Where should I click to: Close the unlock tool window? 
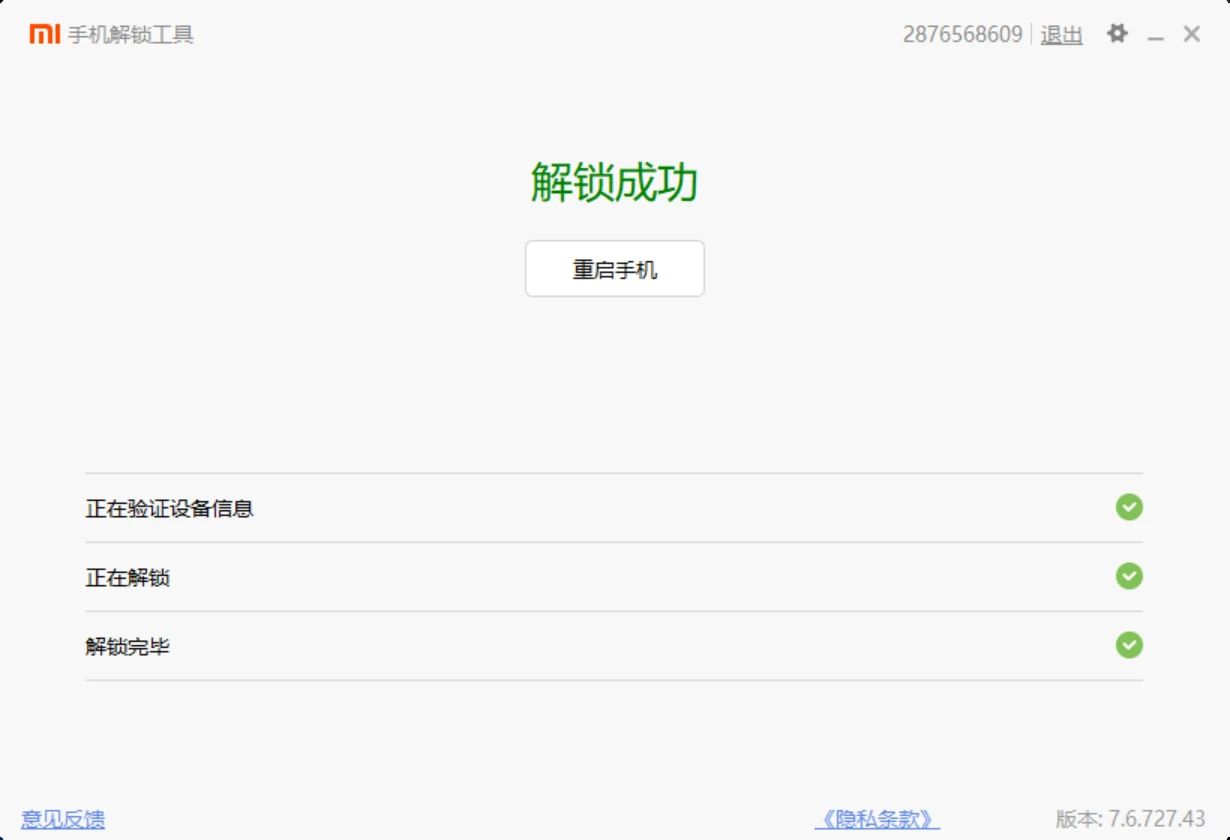pyautogui.click(x=1191, y=33)
